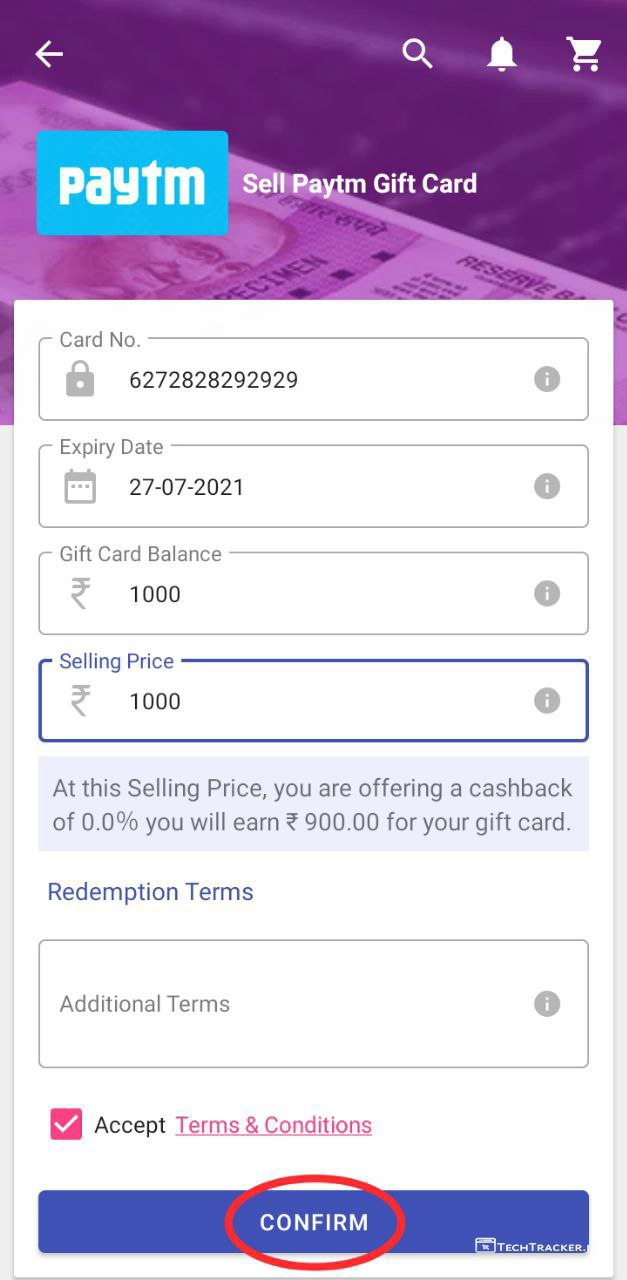Open the Terms & Conditions link
Image resolution: width=627 pixels, height=1280 pixels.
(273, 1125)
